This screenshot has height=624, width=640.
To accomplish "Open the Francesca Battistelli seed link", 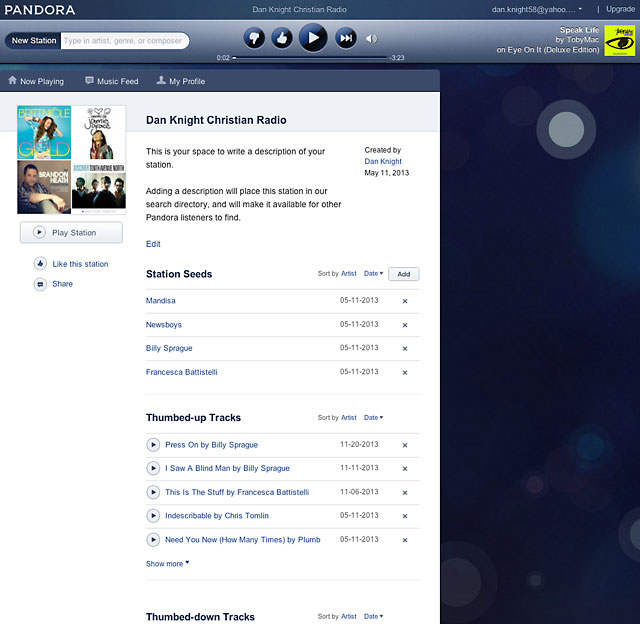I will (x=182, y=372).
